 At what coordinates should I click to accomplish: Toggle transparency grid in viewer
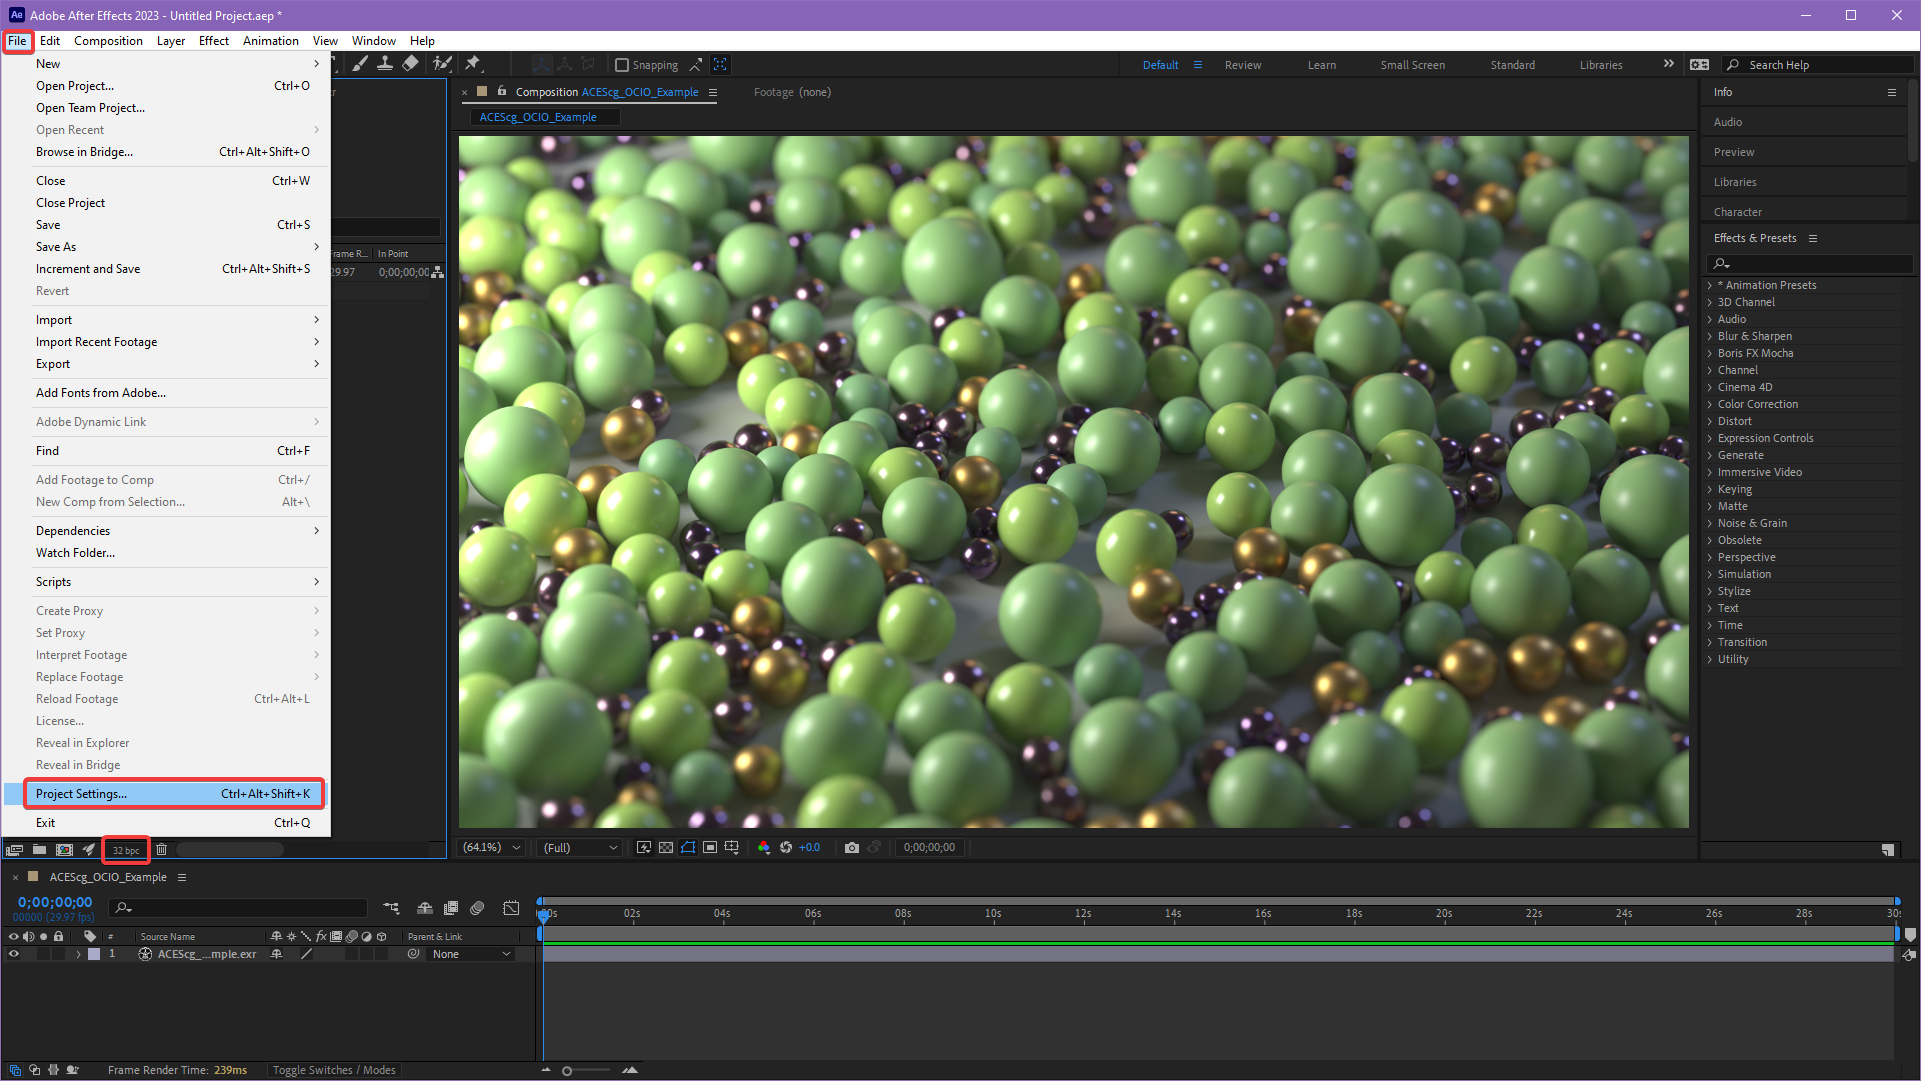coord(666,848)
